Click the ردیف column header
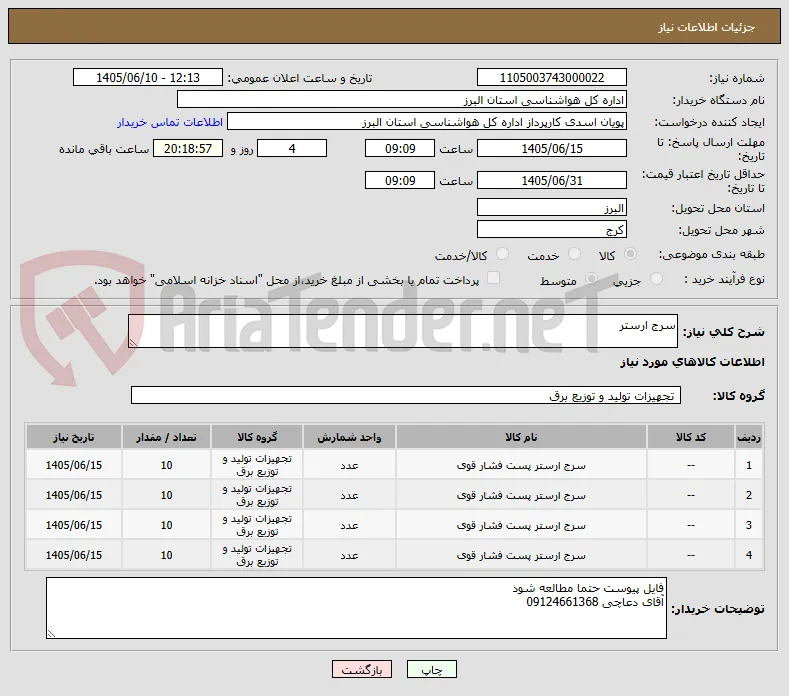This screenshot has width=789, height=696. (749, 437)
